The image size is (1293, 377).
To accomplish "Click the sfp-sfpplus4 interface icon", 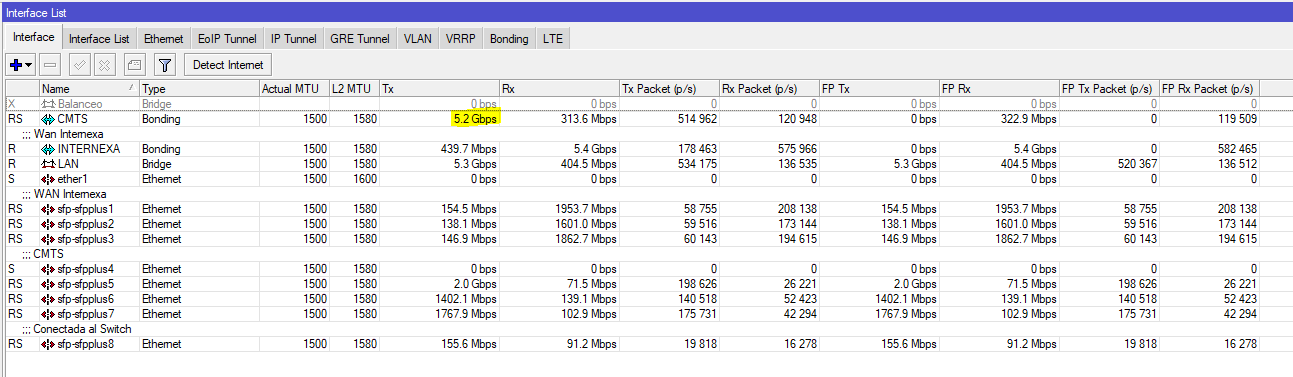I will 47,269.
